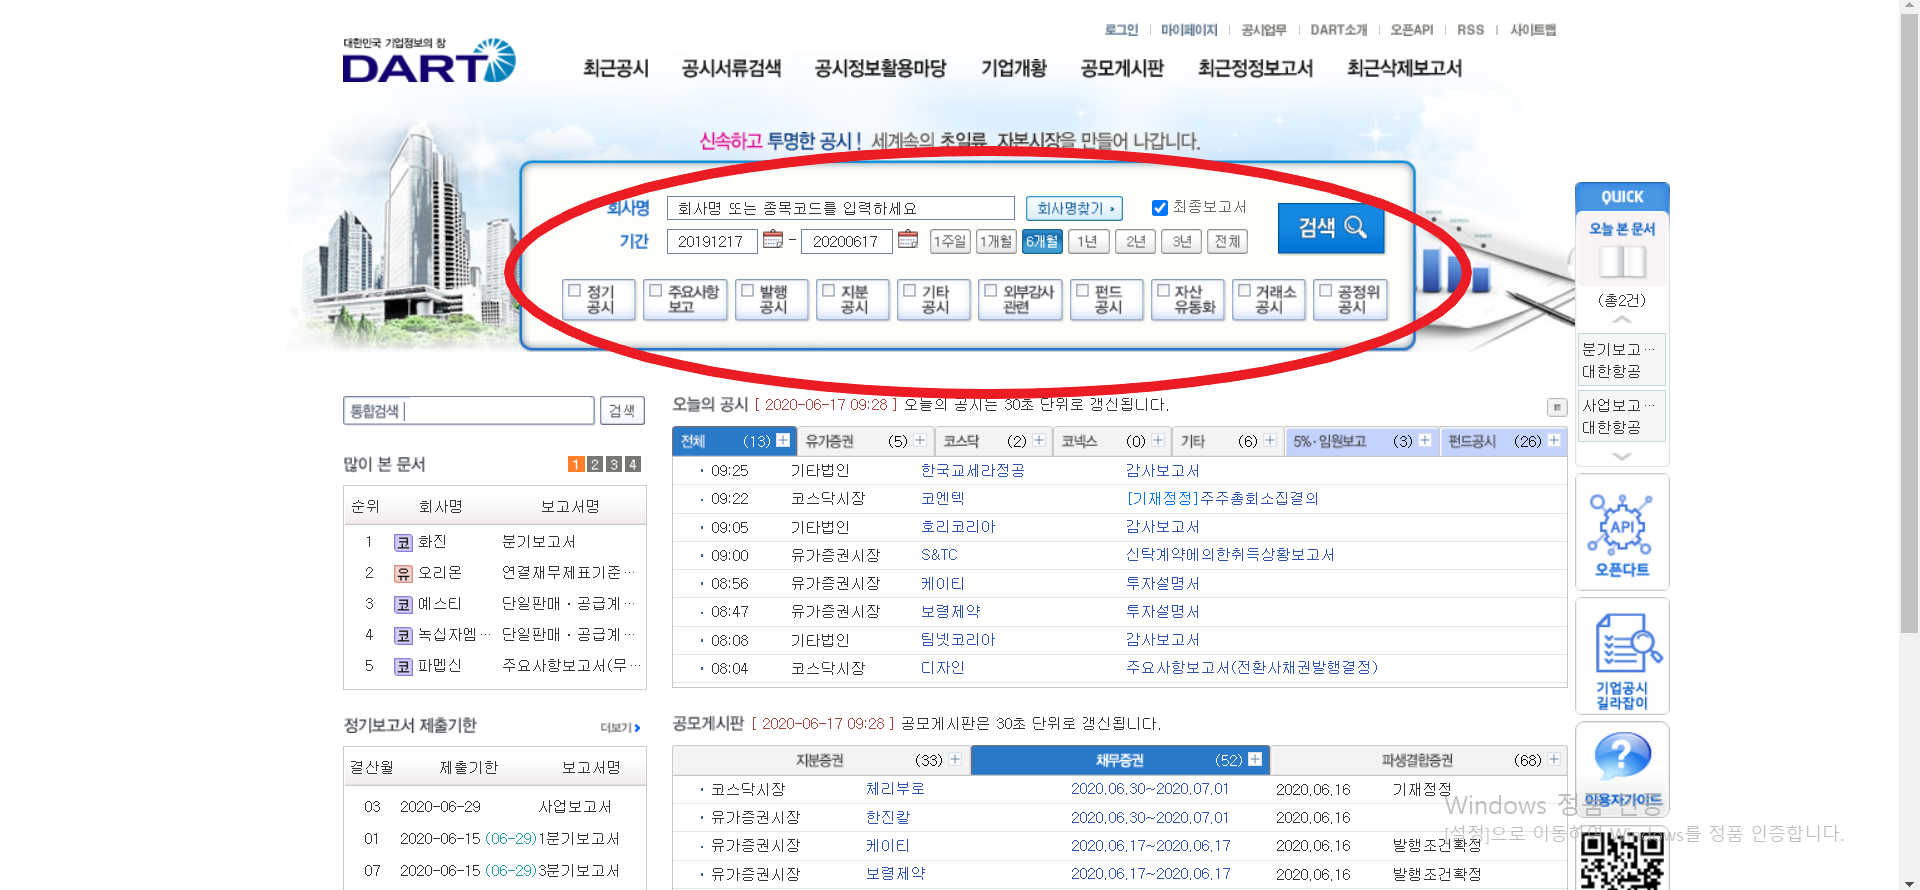Click the DART logo

(429, 61)
